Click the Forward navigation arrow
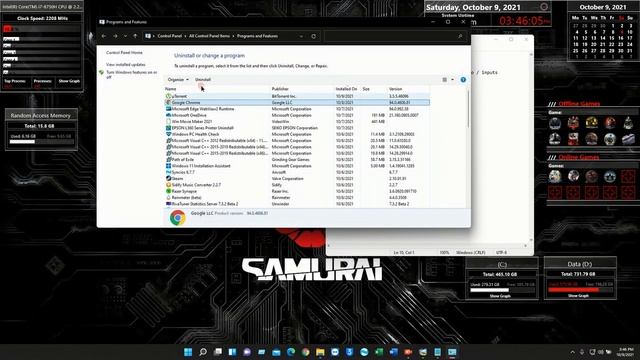The image size is (640, 360). click(115, 36)
